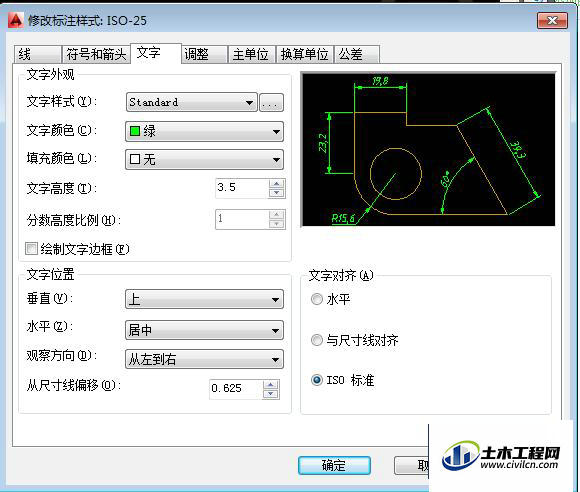This screenshot has width=580, height=492.
Task: Click the 确定 button
Action: (334, 465)
